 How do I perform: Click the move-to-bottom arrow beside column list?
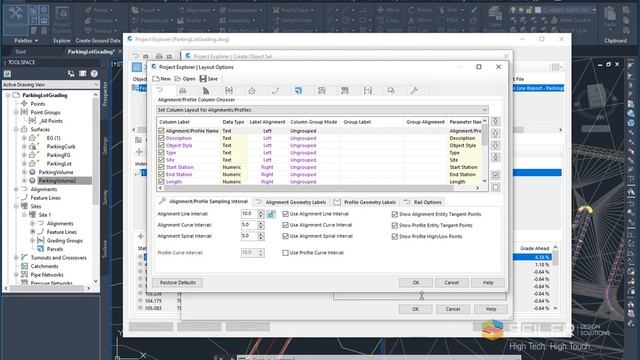point(496,158)
